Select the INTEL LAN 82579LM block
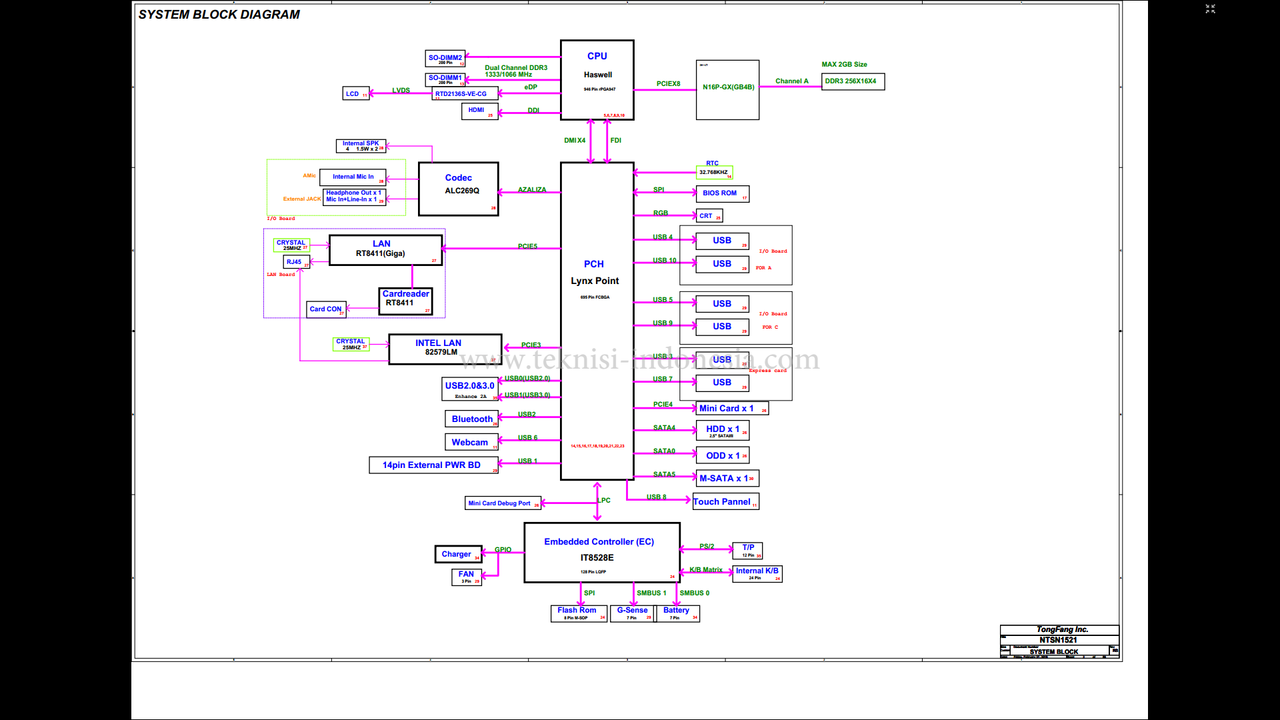 [445, 349]
